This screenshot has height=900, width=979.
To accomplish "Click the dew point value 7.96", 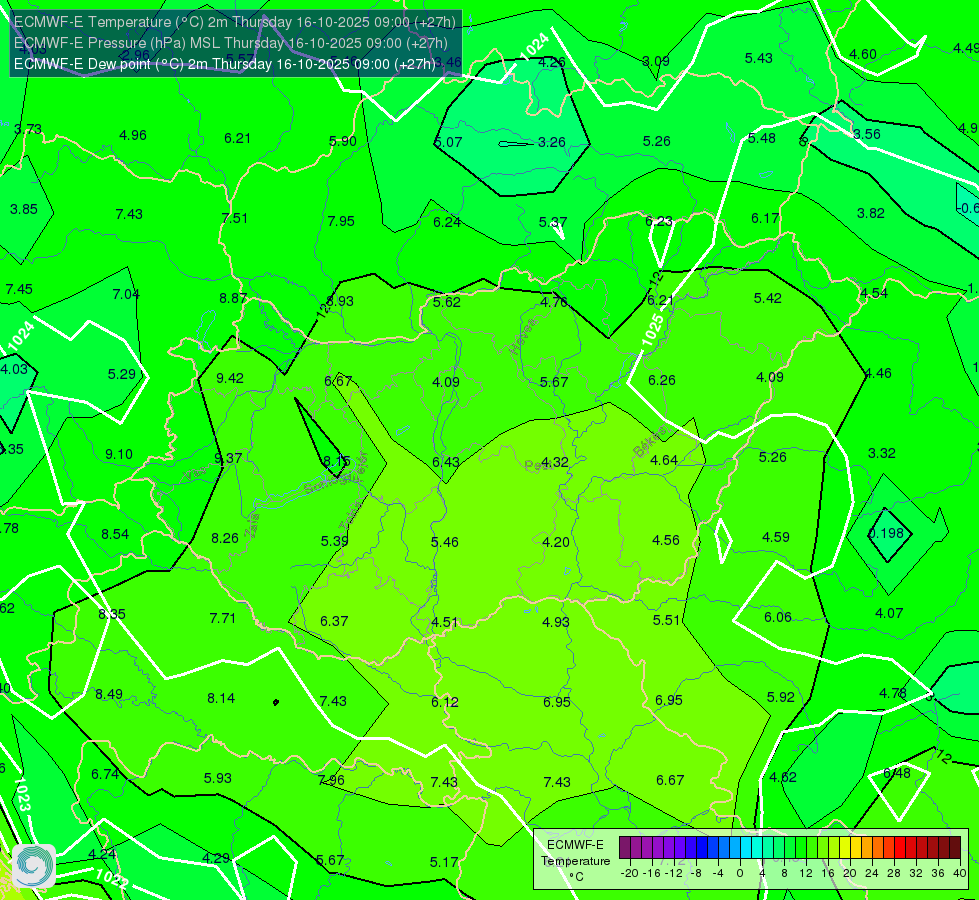I will (x=331, y=780).
